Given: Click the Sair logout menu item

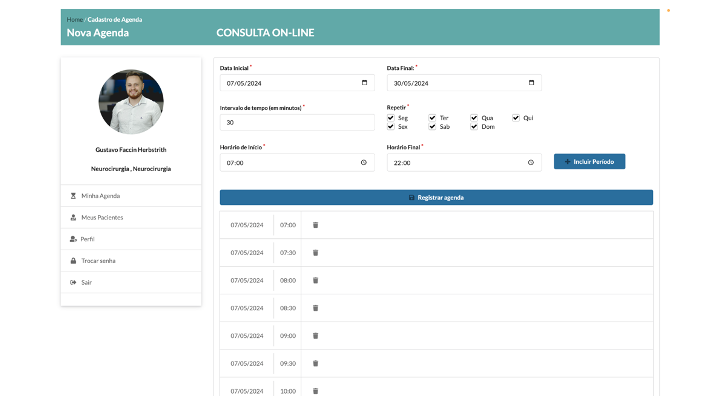Looking at the screenshot, I should [x=87, y=282].
